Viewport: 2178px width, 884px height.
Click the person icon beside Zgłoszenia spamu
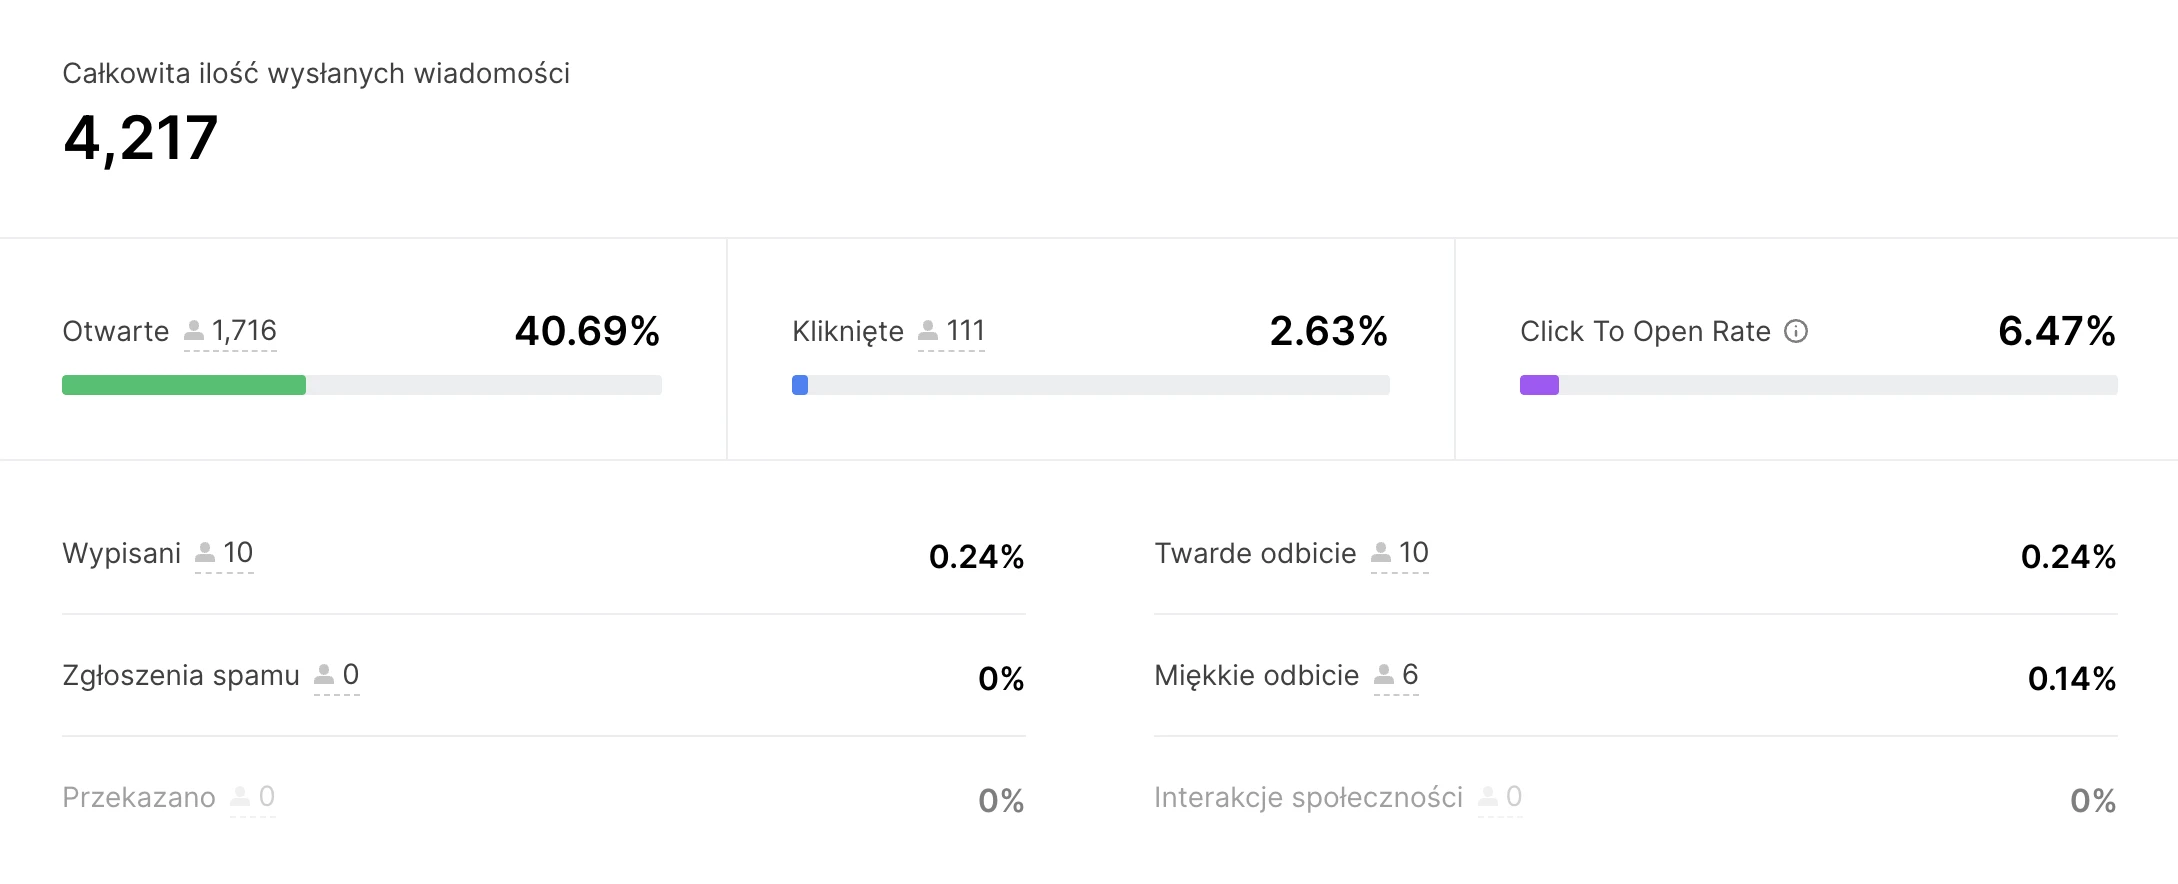[324, 674]
